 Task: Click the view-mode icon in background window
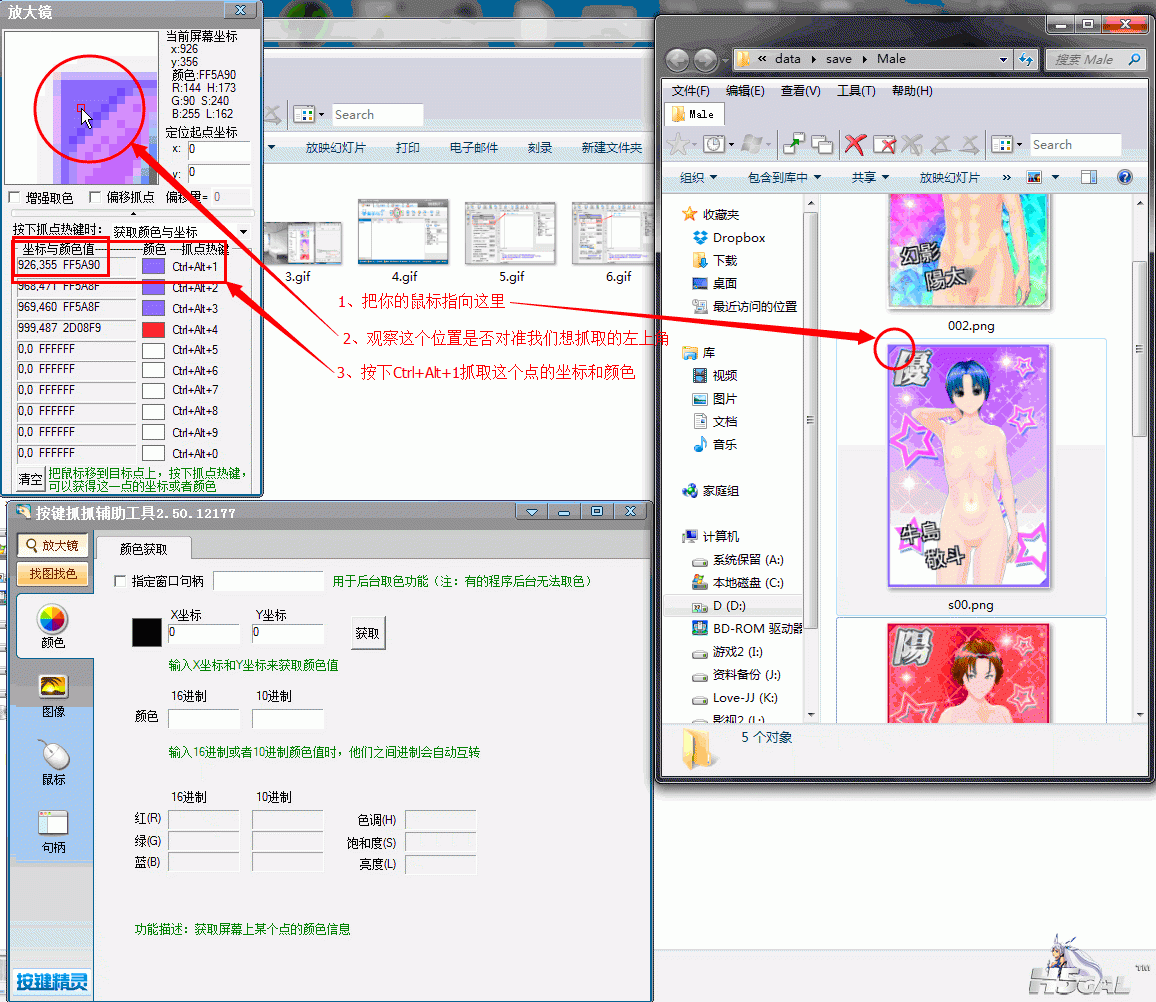tap(304, 114)
